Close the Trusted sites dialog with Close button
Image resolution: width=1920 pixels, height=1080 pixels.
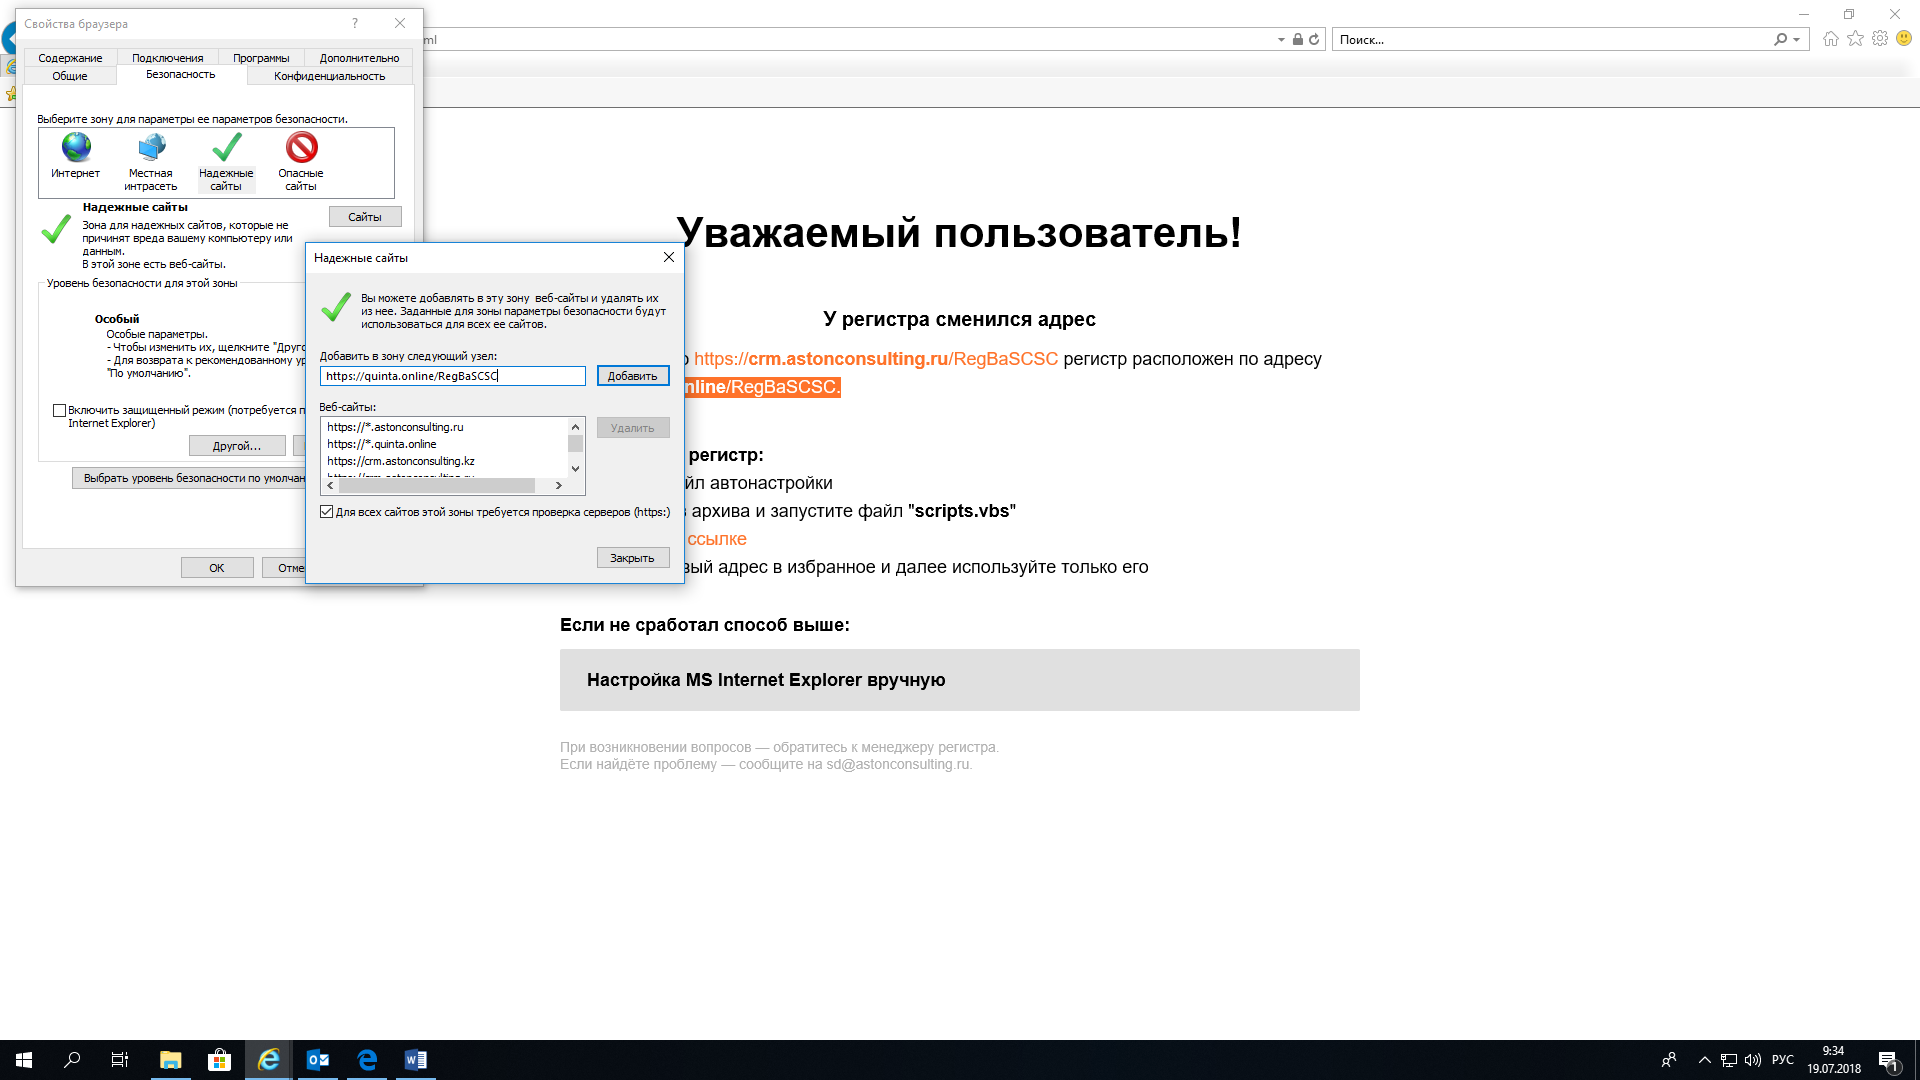(632, 558)
